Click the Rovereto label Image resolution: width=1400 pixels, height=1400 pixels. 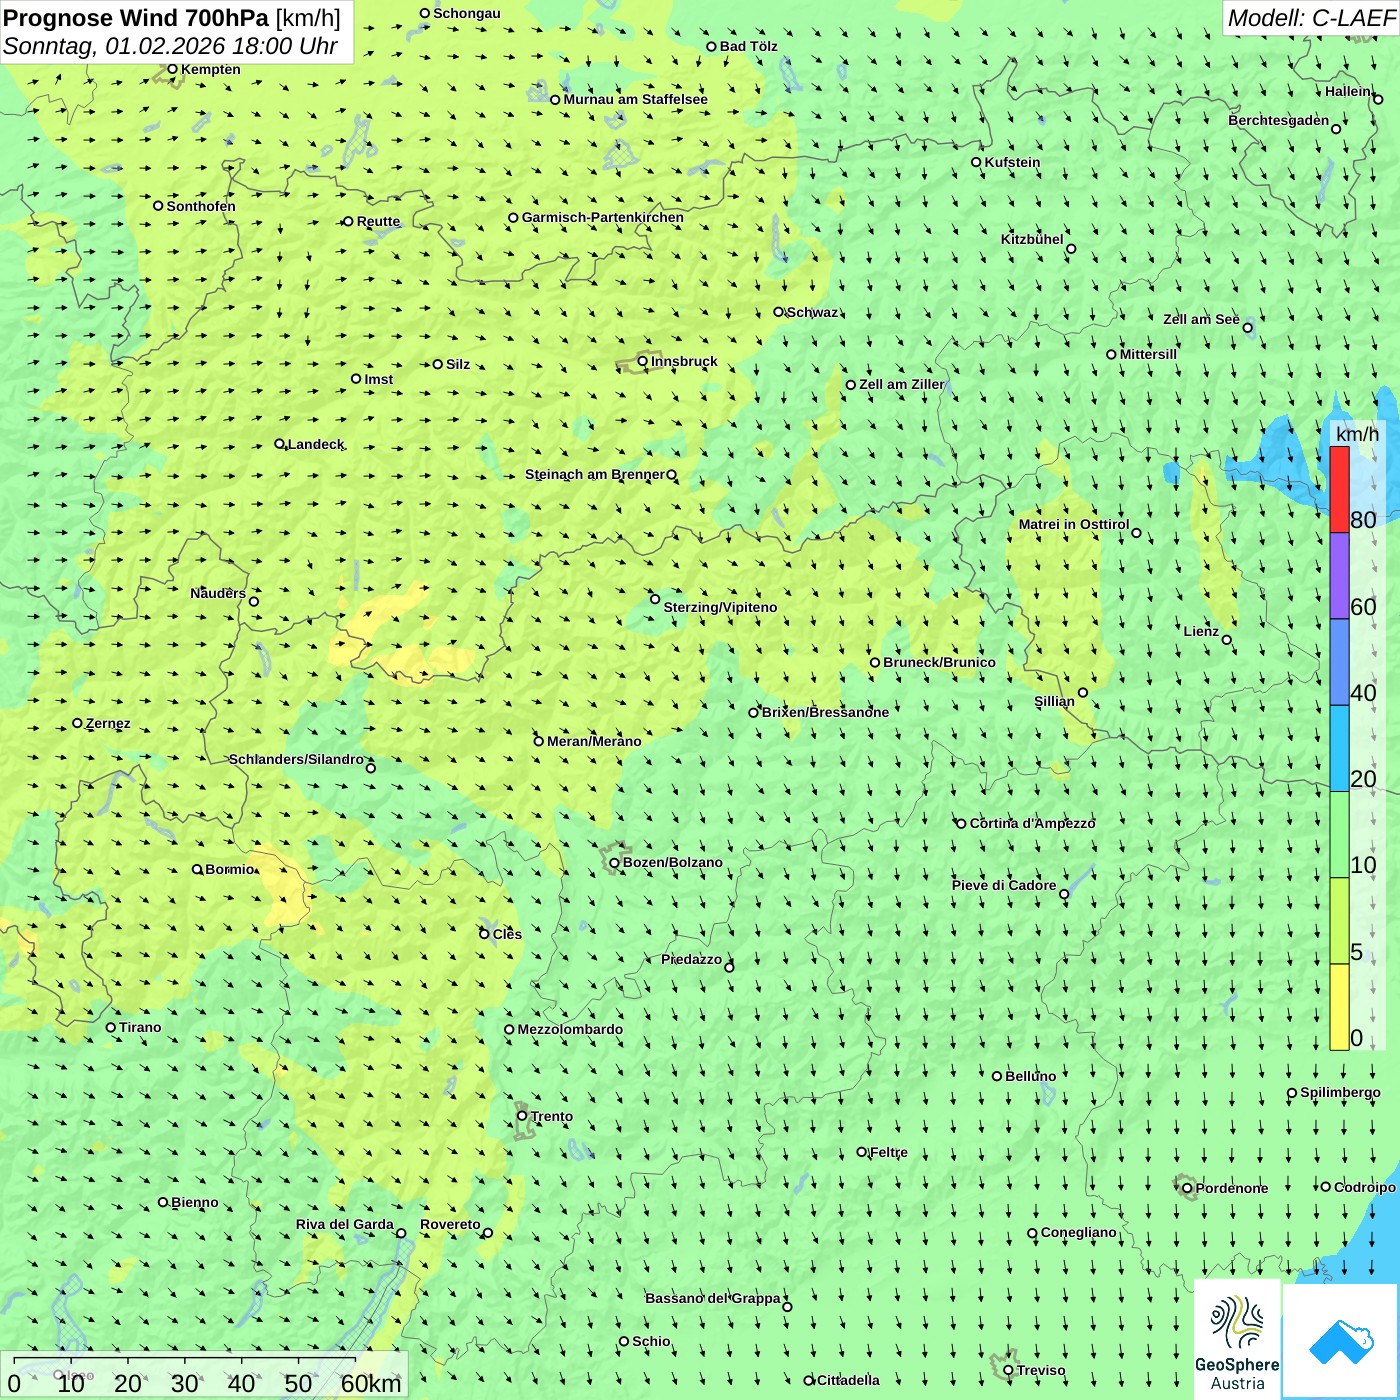[450, 1224]
